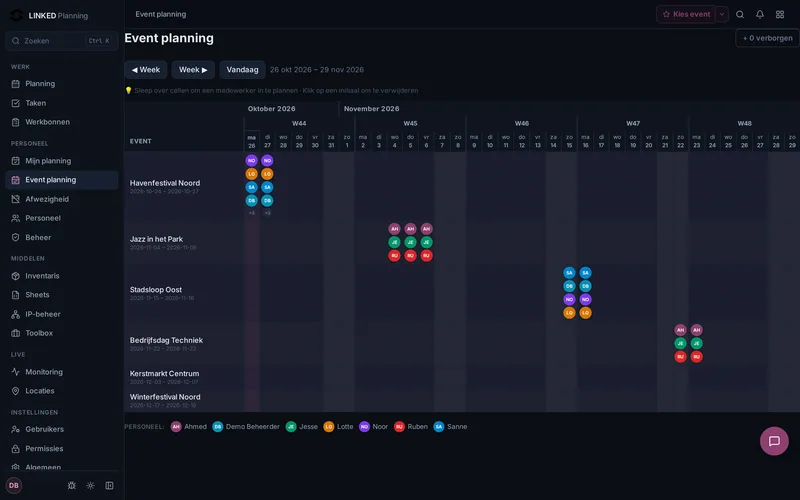This screenshot has height=500, width=800.
Task: Click the Monitoring pulse icon
Action: (15, 372)
